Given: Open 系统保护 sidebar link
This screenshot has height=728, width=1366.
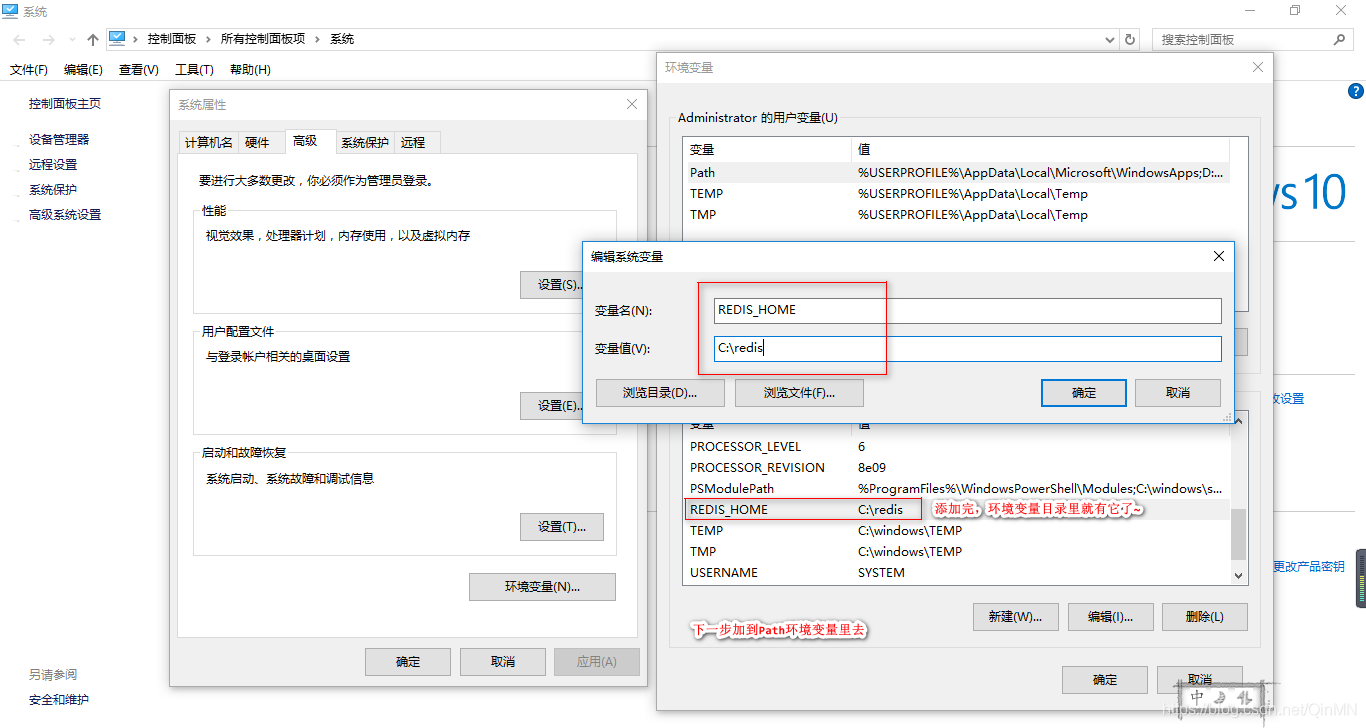Looking at the screenshot, I should tap(53, 190).
